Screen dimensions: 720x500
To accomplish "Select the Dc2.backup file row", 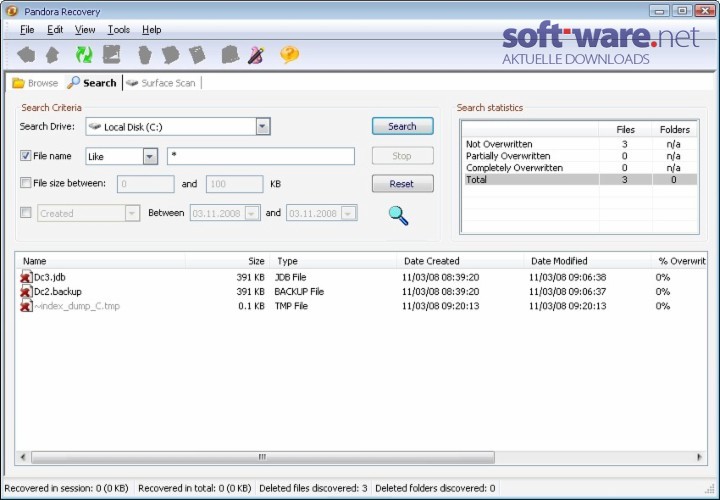I will (360, 291).
